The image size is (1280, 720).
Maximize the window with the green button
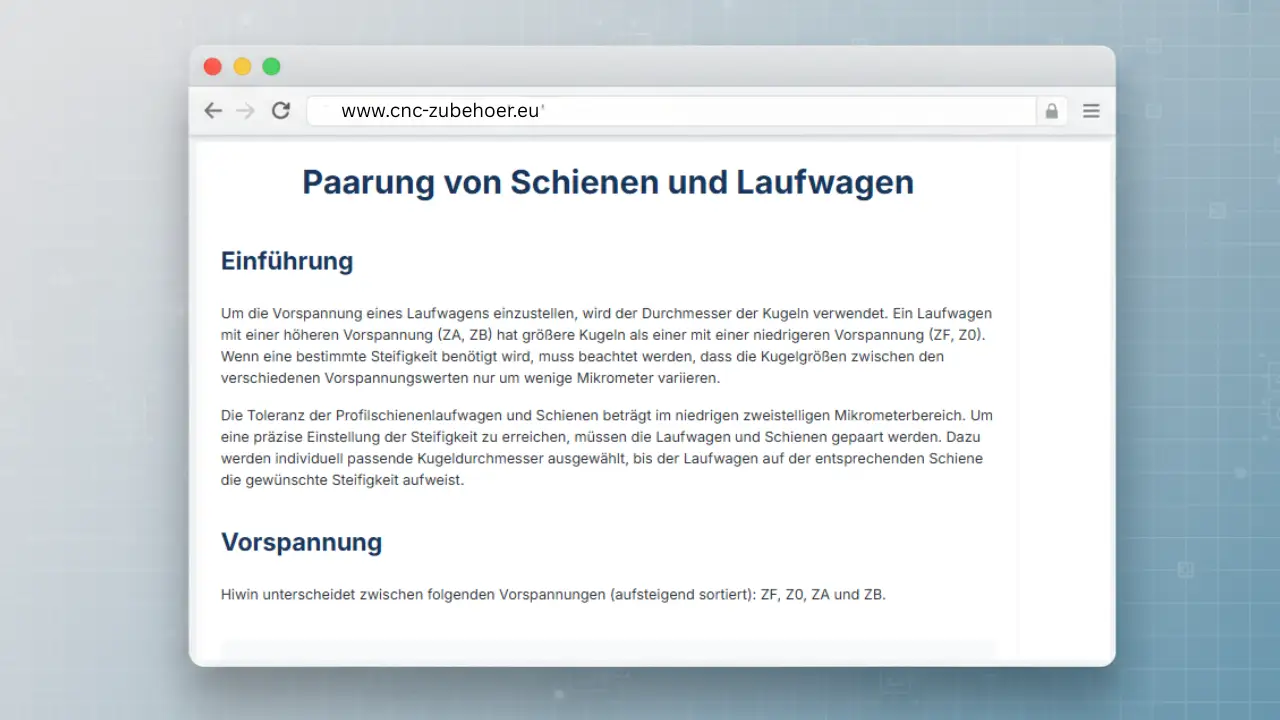(x=271, y=67)
